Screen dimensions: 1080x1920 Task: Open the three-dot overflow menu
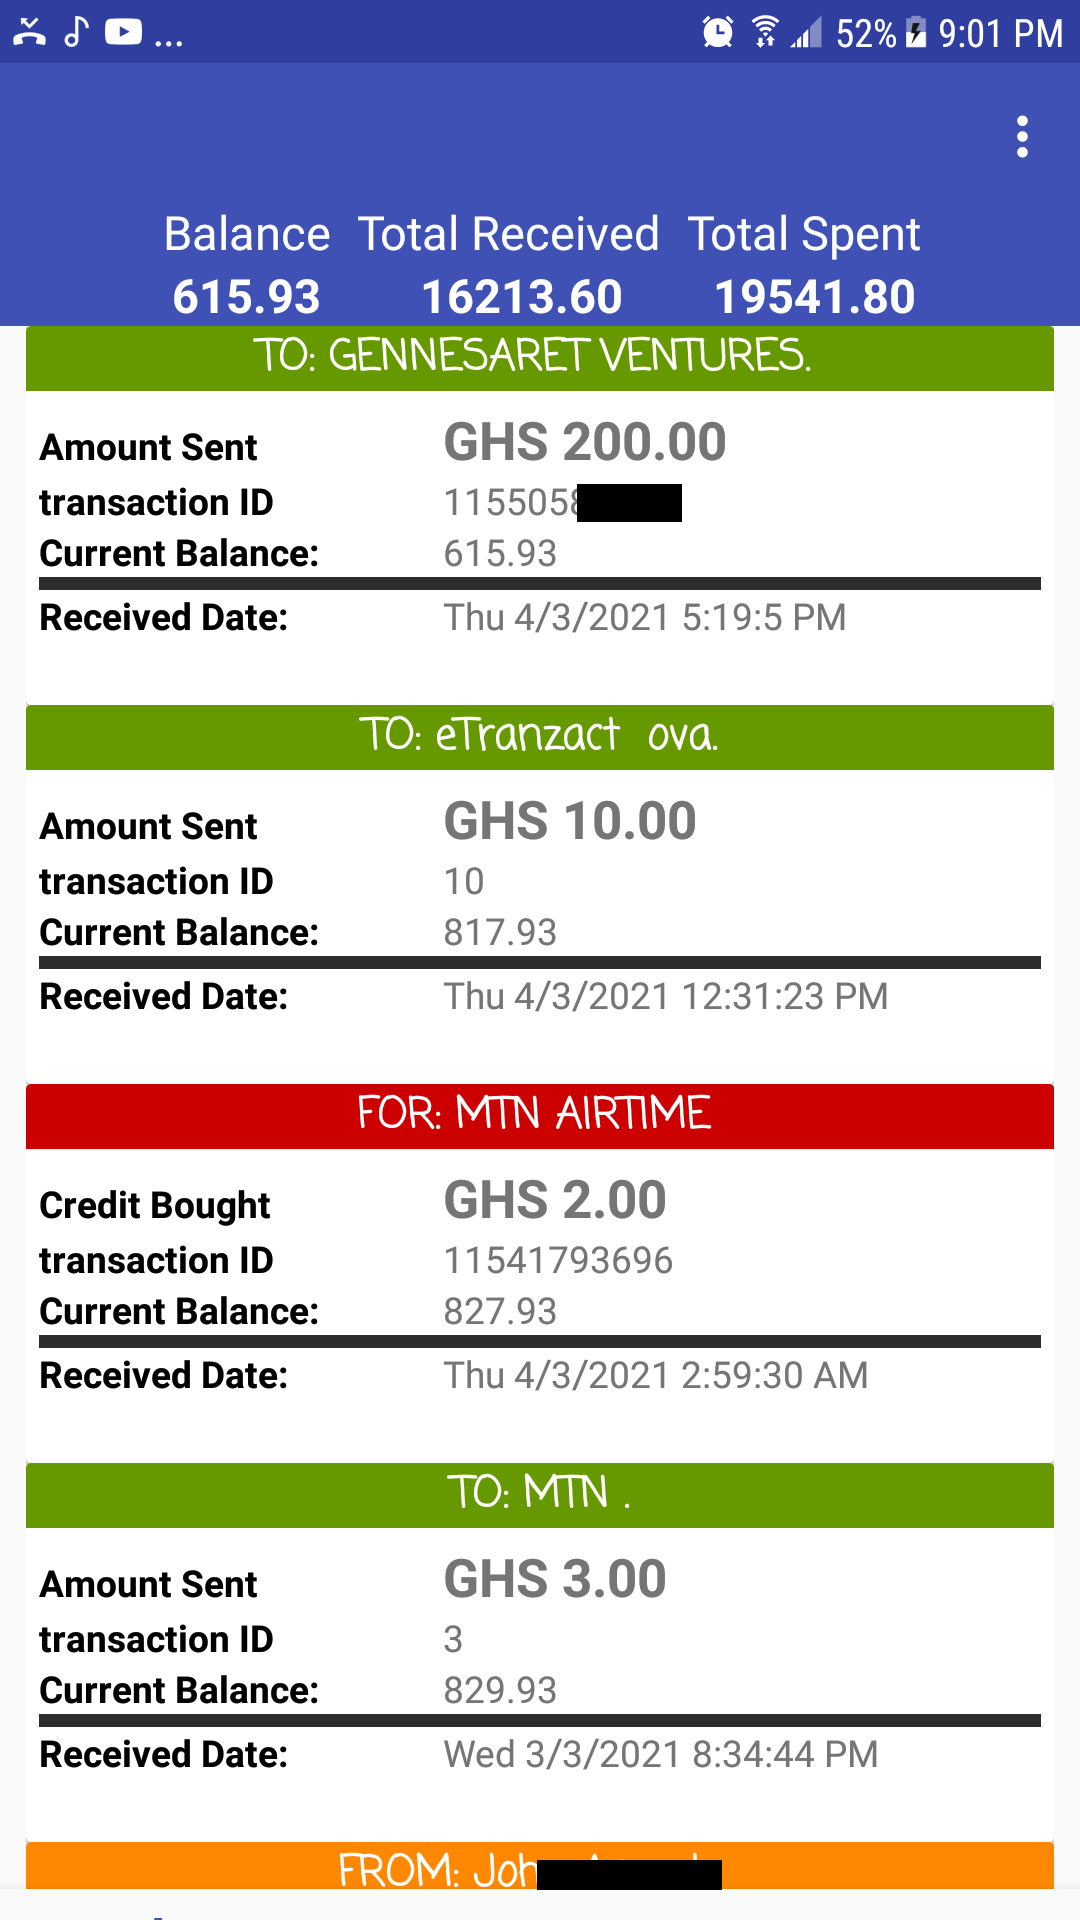pos(1022,137)
